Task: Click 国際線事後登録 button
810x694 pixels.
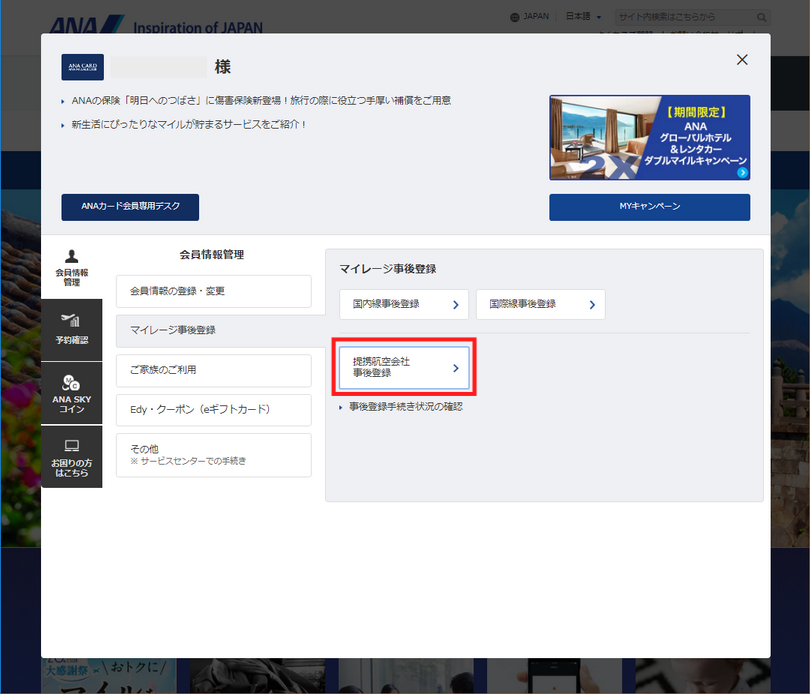Action: click(540, 304)
